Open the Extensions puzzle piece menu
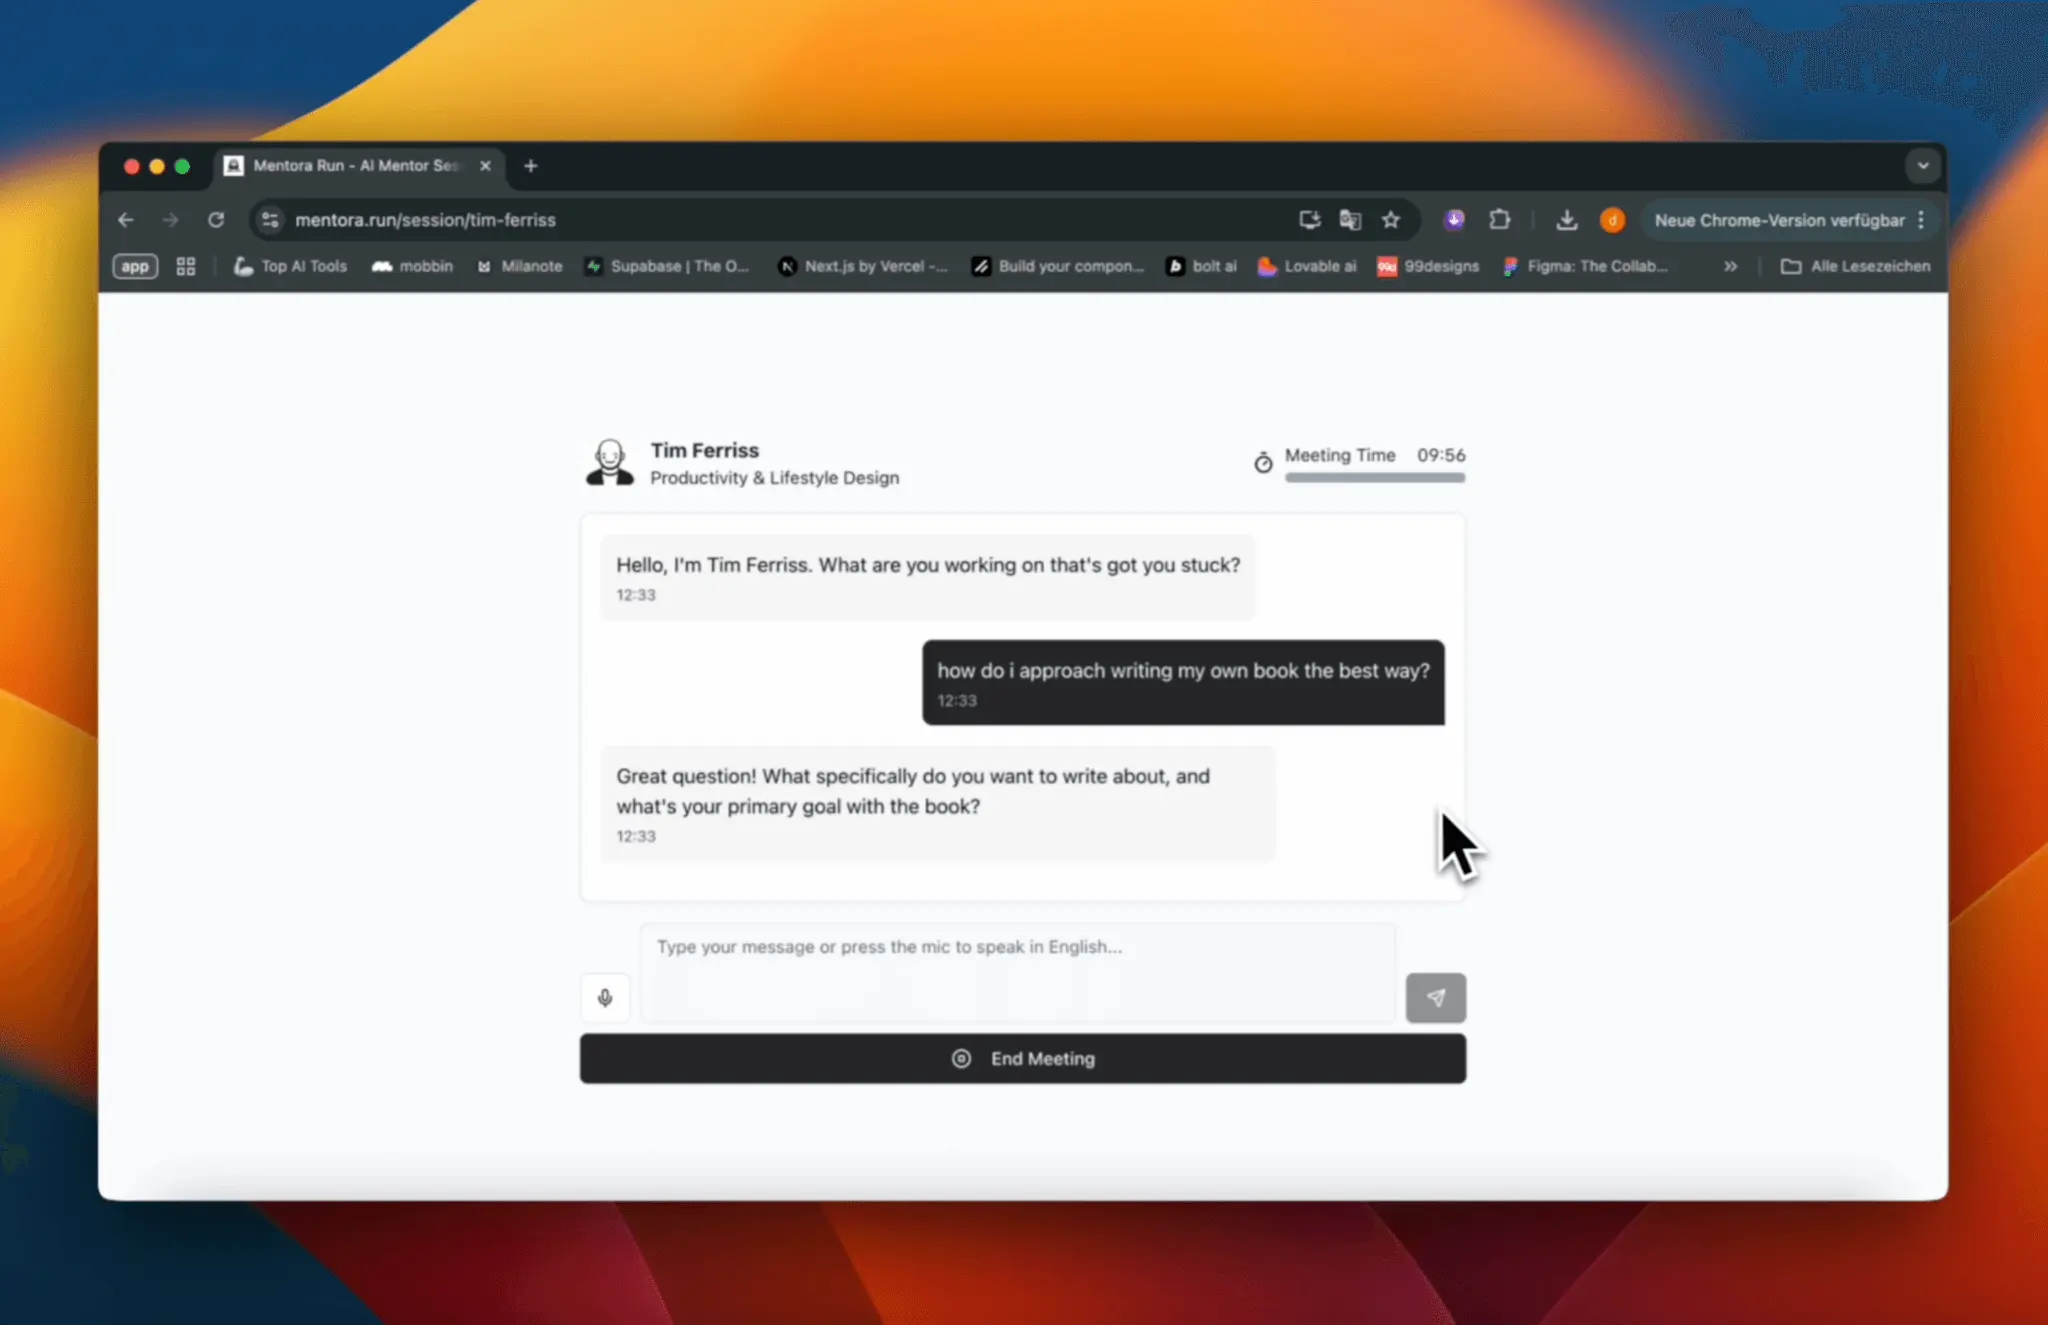Viewport: 2048px width, 1325px height. pyautogui.click(x=1499, y=220)
